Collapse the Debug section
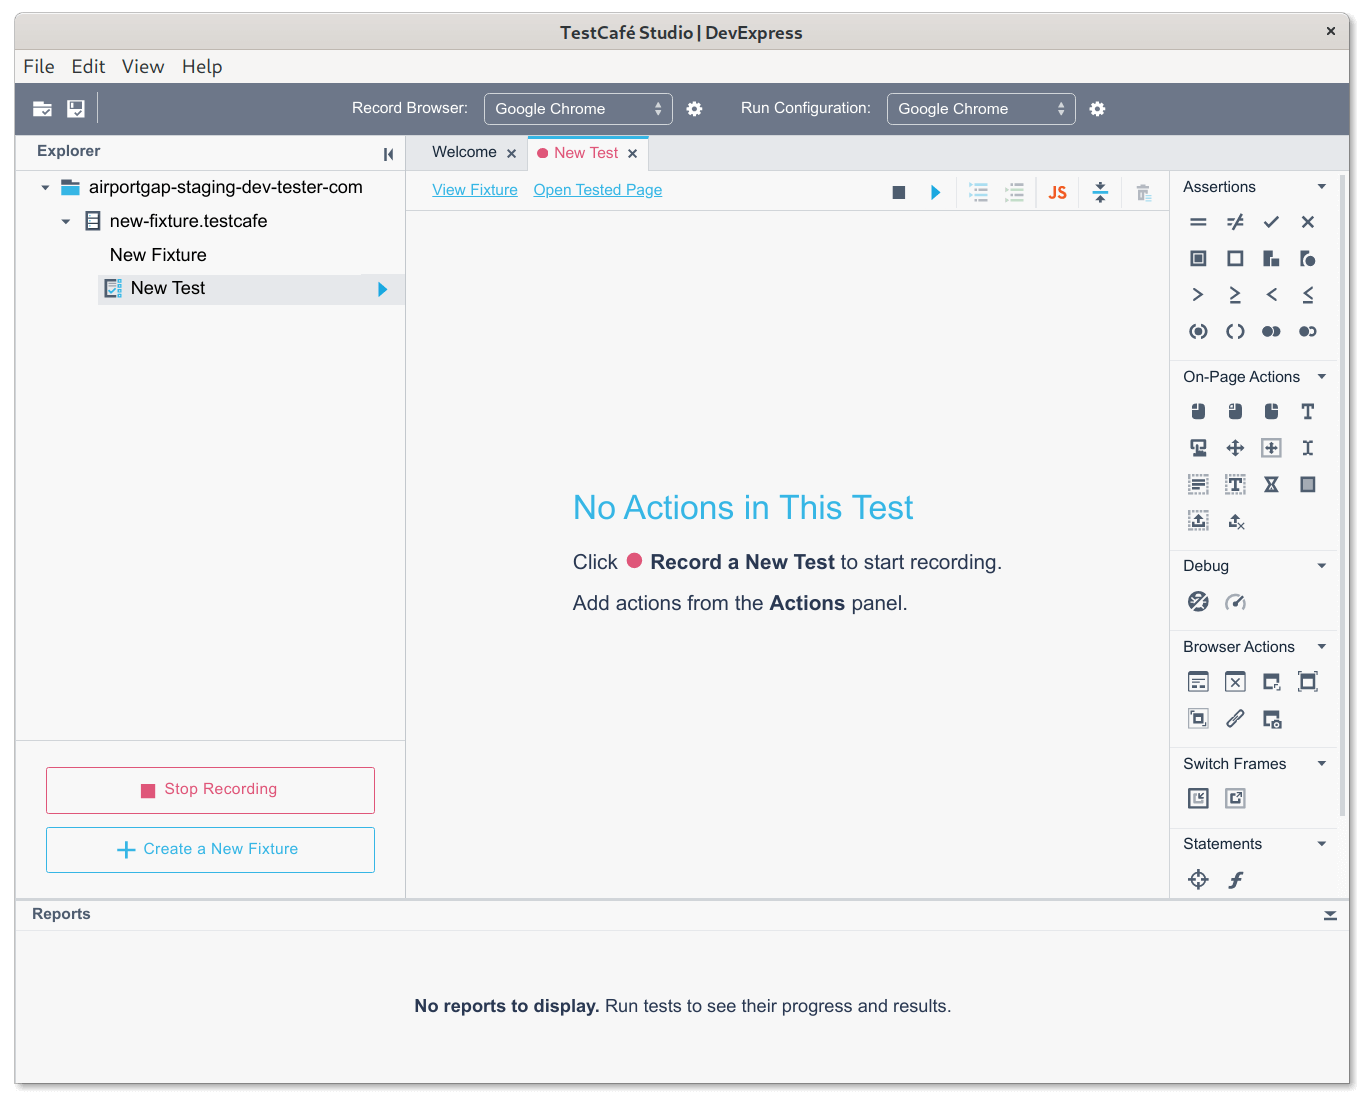 click(1321, 566)
